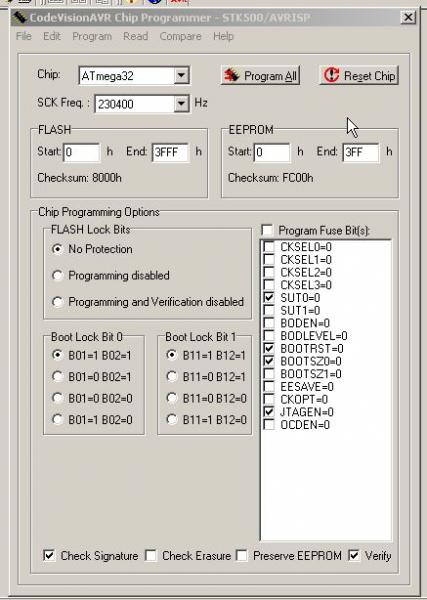Click the Program All chip icon button
This screenshot has height=600, width=427.
(232, 75)
